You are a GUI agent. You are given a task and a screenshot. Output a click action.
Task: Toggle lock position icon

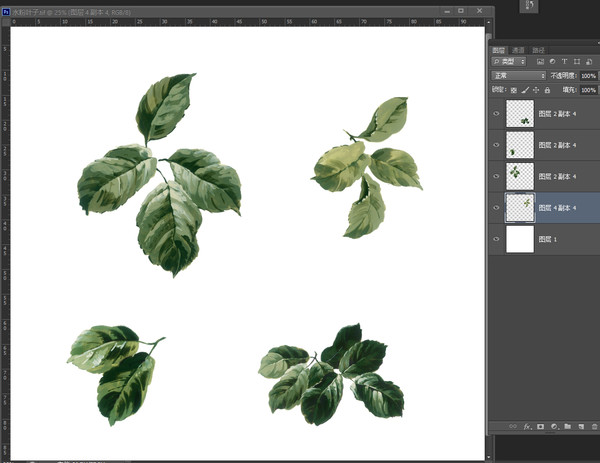pos(536,90)
